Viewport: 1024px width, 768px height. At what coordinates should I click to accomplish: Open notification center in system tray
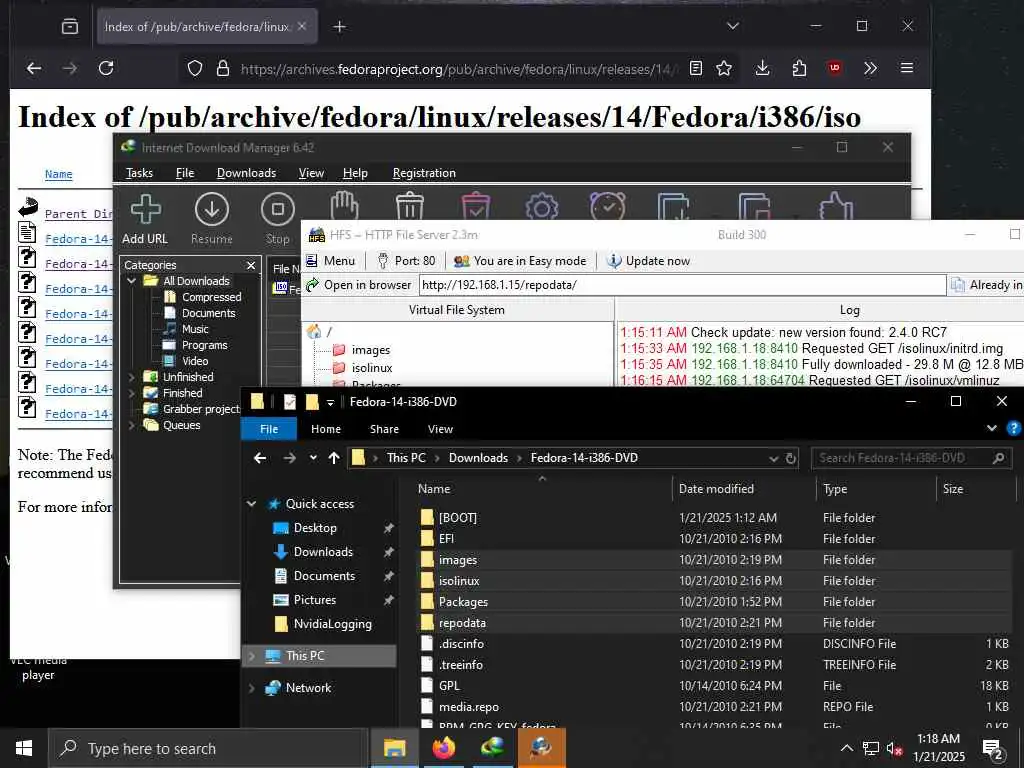coord(993,748)
